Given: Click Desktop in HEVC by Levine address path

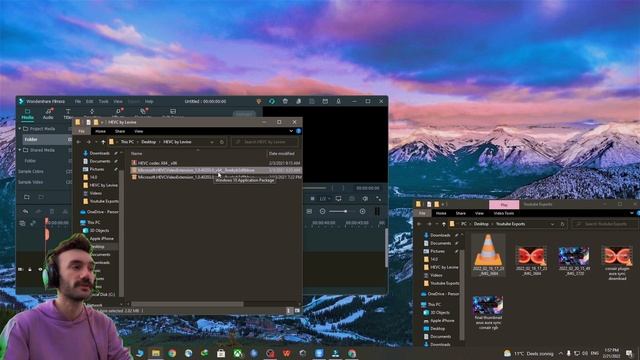Looking at the screenshot, I should [x=149, y=142].
